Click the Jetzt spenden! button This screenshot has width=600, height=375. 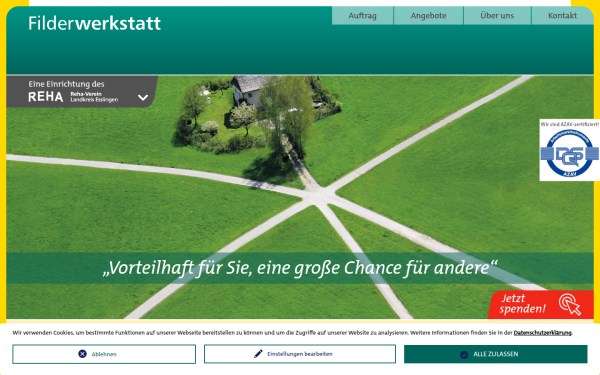coord(541,304)
